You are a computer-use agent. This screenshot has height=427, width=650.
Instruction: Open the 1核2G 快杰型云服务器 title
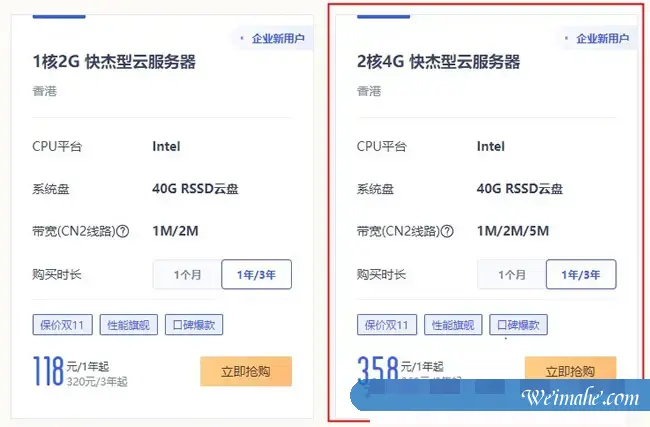tap(114, 62)
